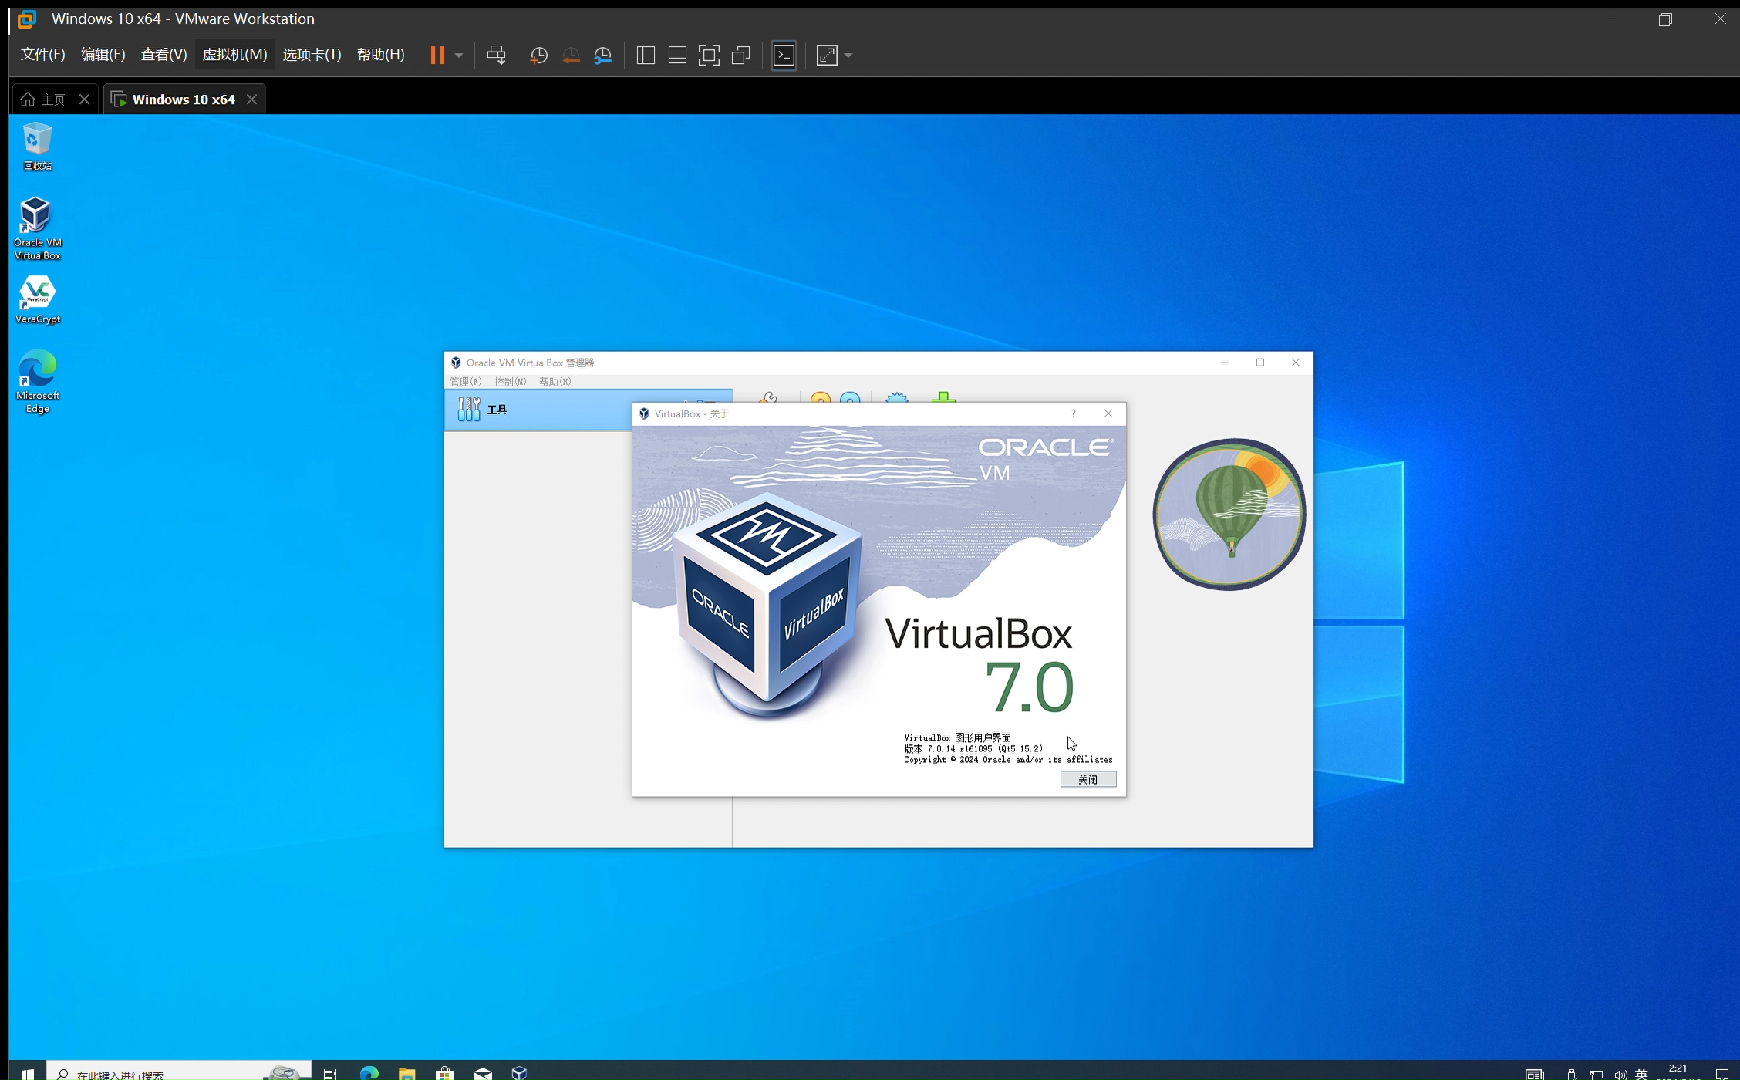Click the console view icon in VMware toolbar
This screenshot has height=1080, width=1740.
point(784,55)
